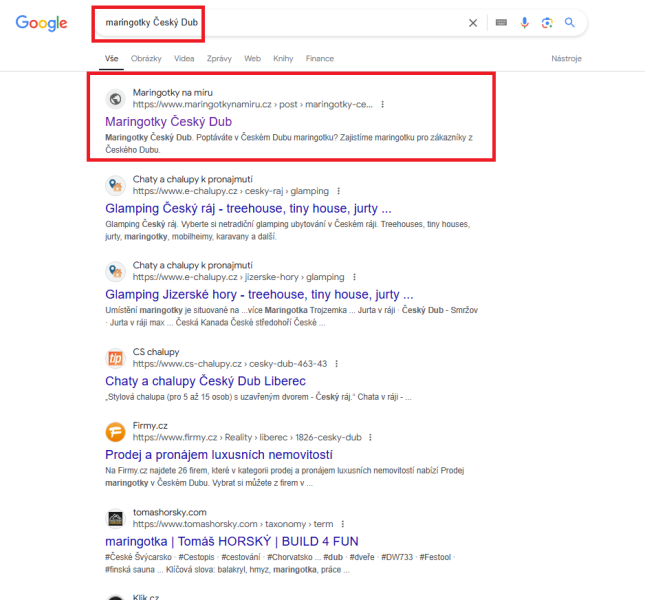
Task: Open the Nástroje search tools
Action: pyautogui.click(x=566, y=59)
